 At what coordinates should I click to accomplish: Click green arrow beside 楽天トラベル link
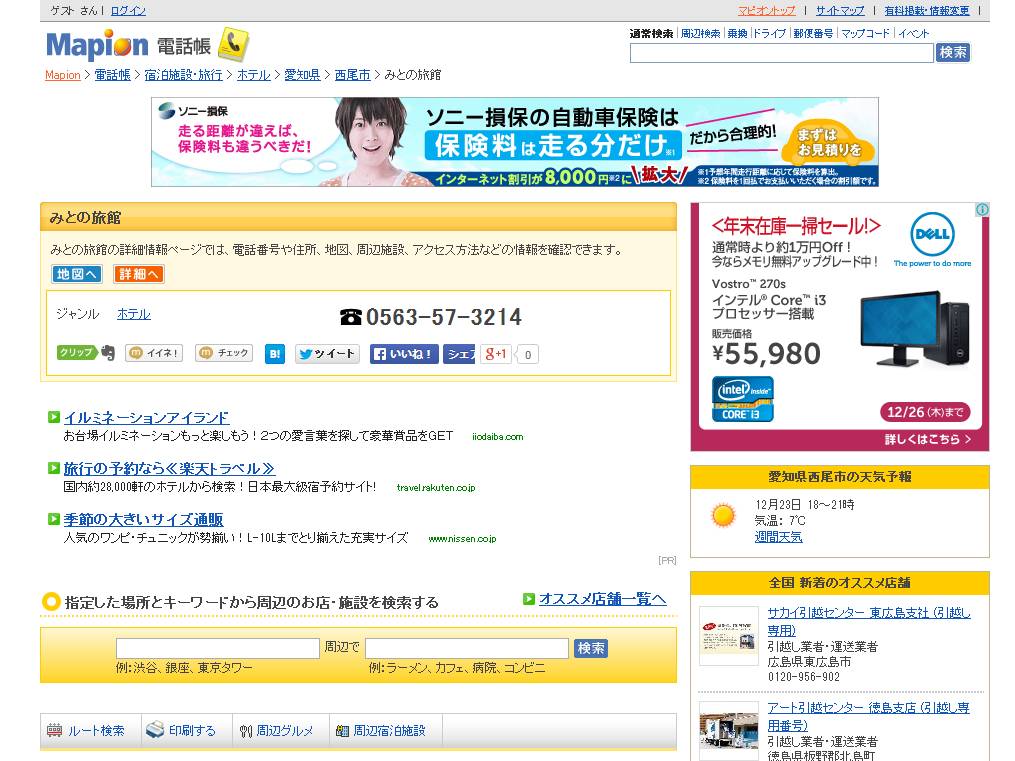[x=54, y=468]
